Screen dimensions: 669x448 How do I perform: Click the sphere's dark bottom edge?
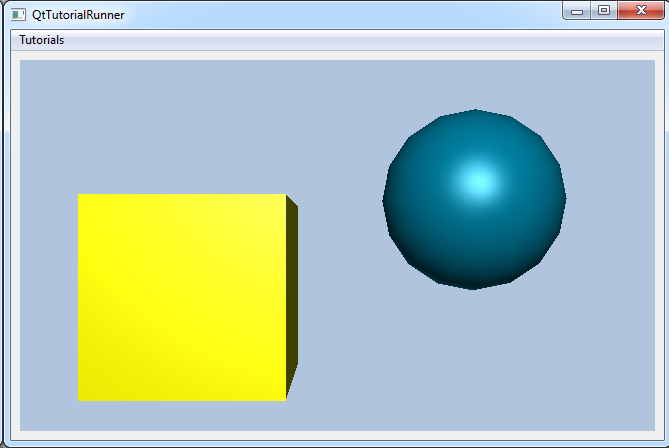(473, 284)
